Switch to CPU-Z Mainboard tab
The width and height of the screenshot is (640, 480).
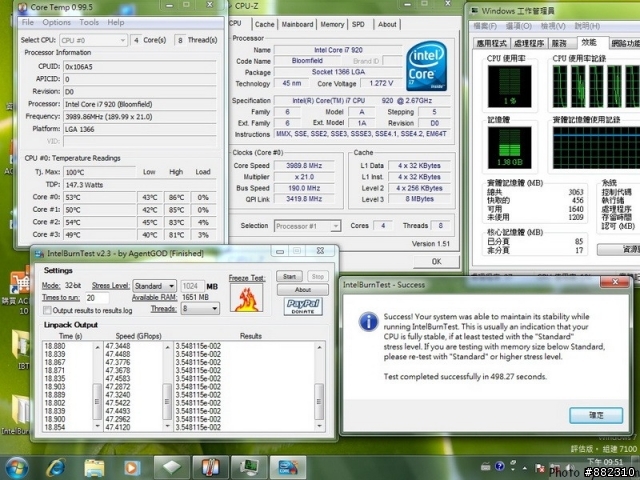[x=297, y=24]
